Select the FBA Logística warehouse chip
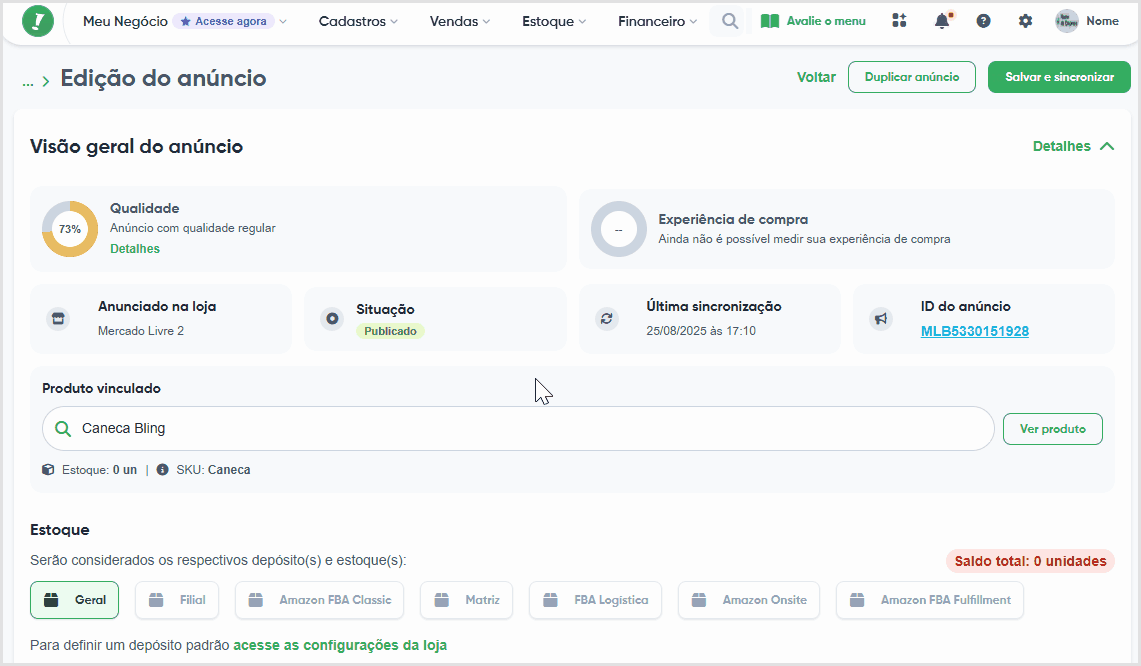Image resolution: width=1141 pixels, height=666 pixels. click(x=595, y=600)
